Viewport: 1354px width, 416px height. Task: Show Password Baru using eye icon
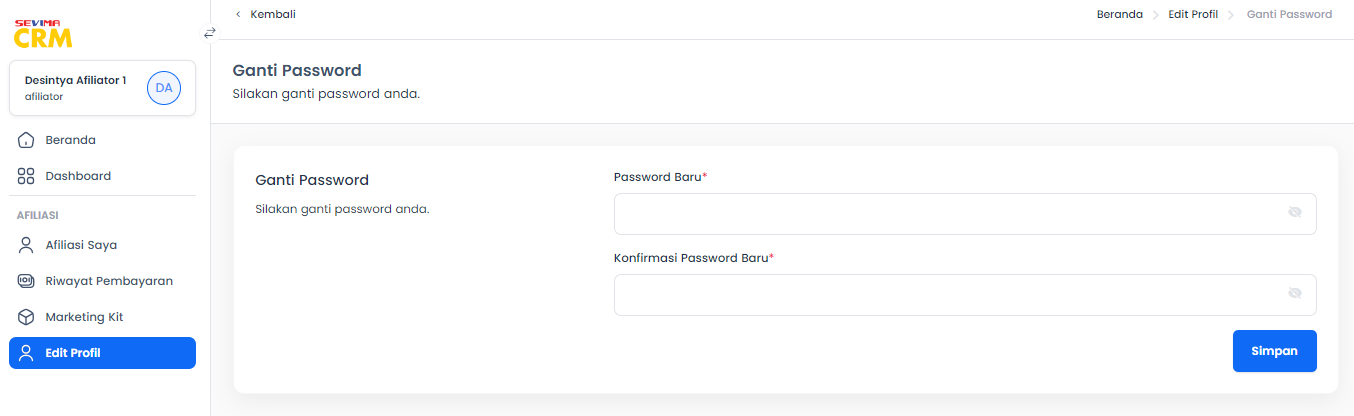(1295, 213)
